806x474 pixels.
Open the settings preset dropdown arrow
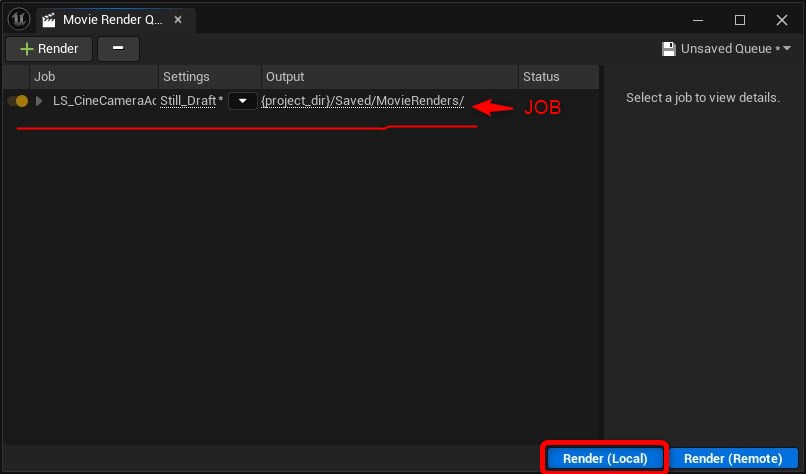pyautogui.click(x=243, y=101)
